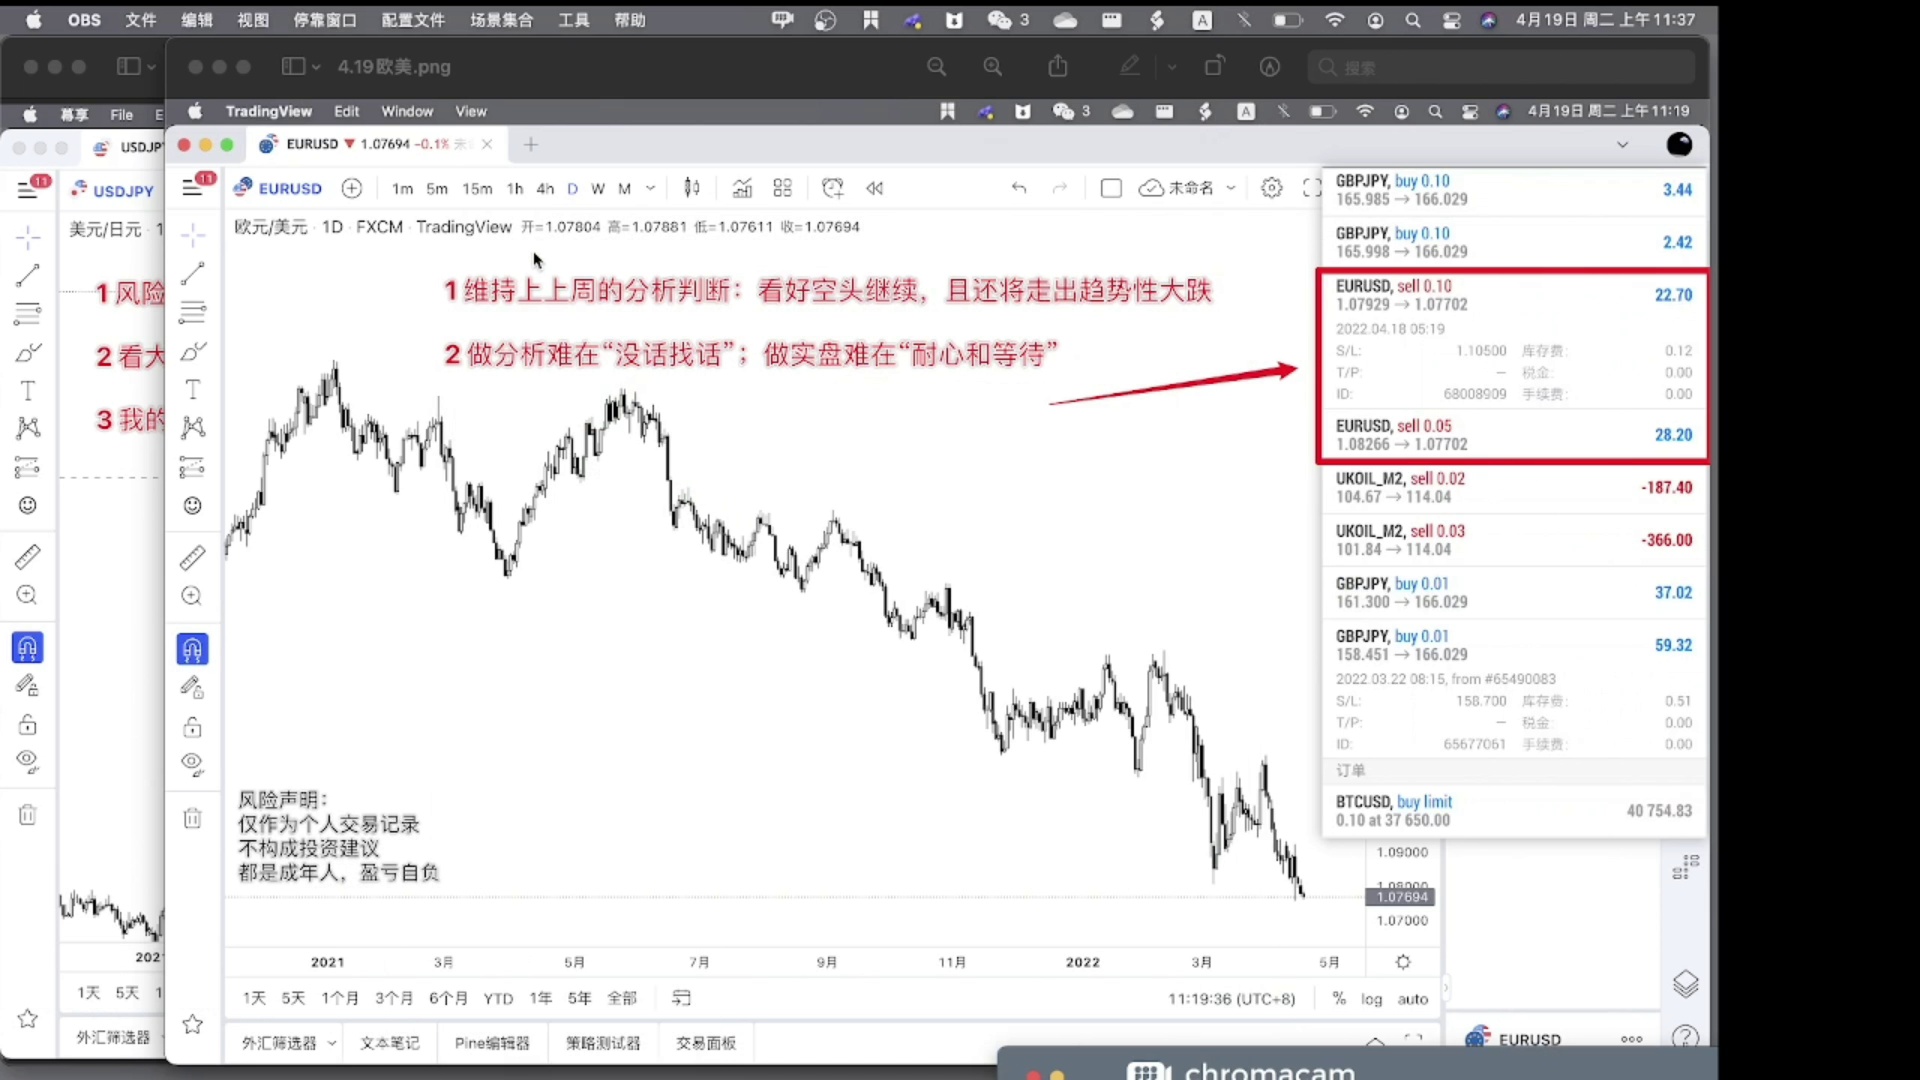The image size is (1920, 1080).
Task: Toggle auto scale on price axis
Action: coord(1412,998)
